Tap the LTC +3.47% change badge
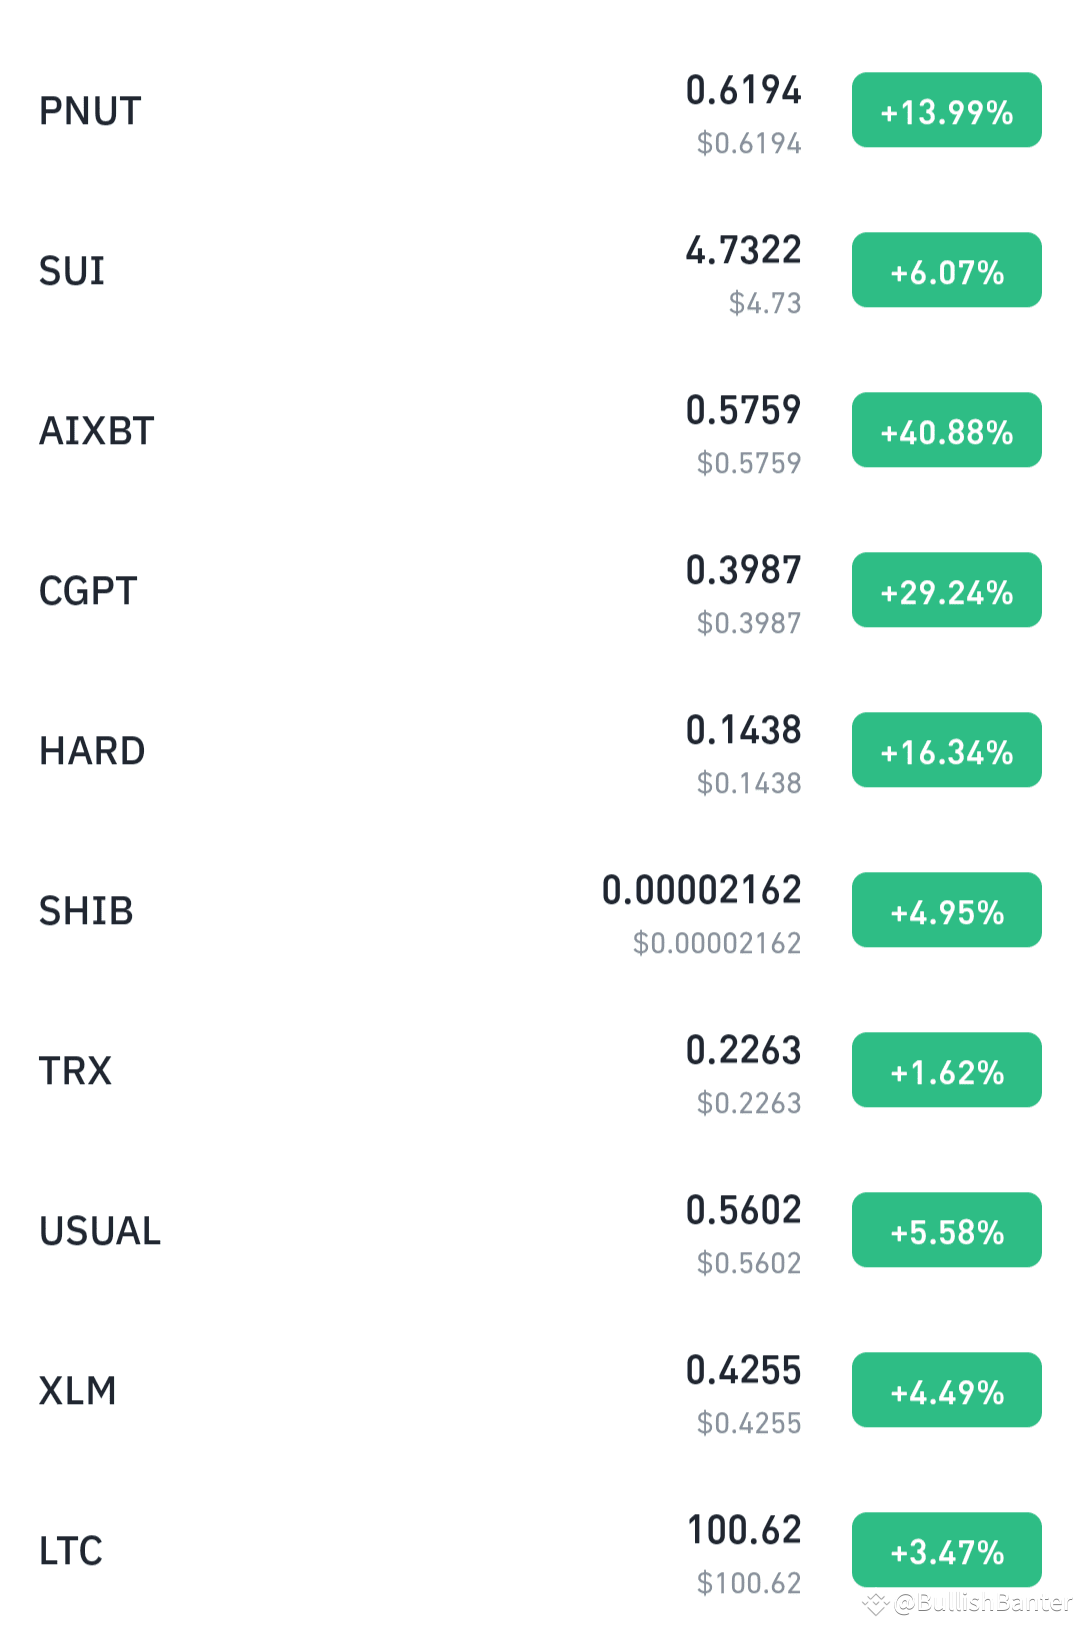Screen dimensions: 1080x1625 pos(946,1550)
